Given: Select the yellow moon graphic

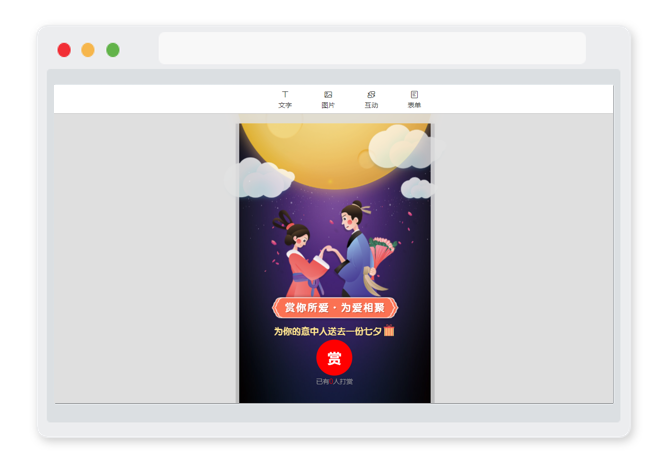Looking at the screenshot, I should [335, 156].
